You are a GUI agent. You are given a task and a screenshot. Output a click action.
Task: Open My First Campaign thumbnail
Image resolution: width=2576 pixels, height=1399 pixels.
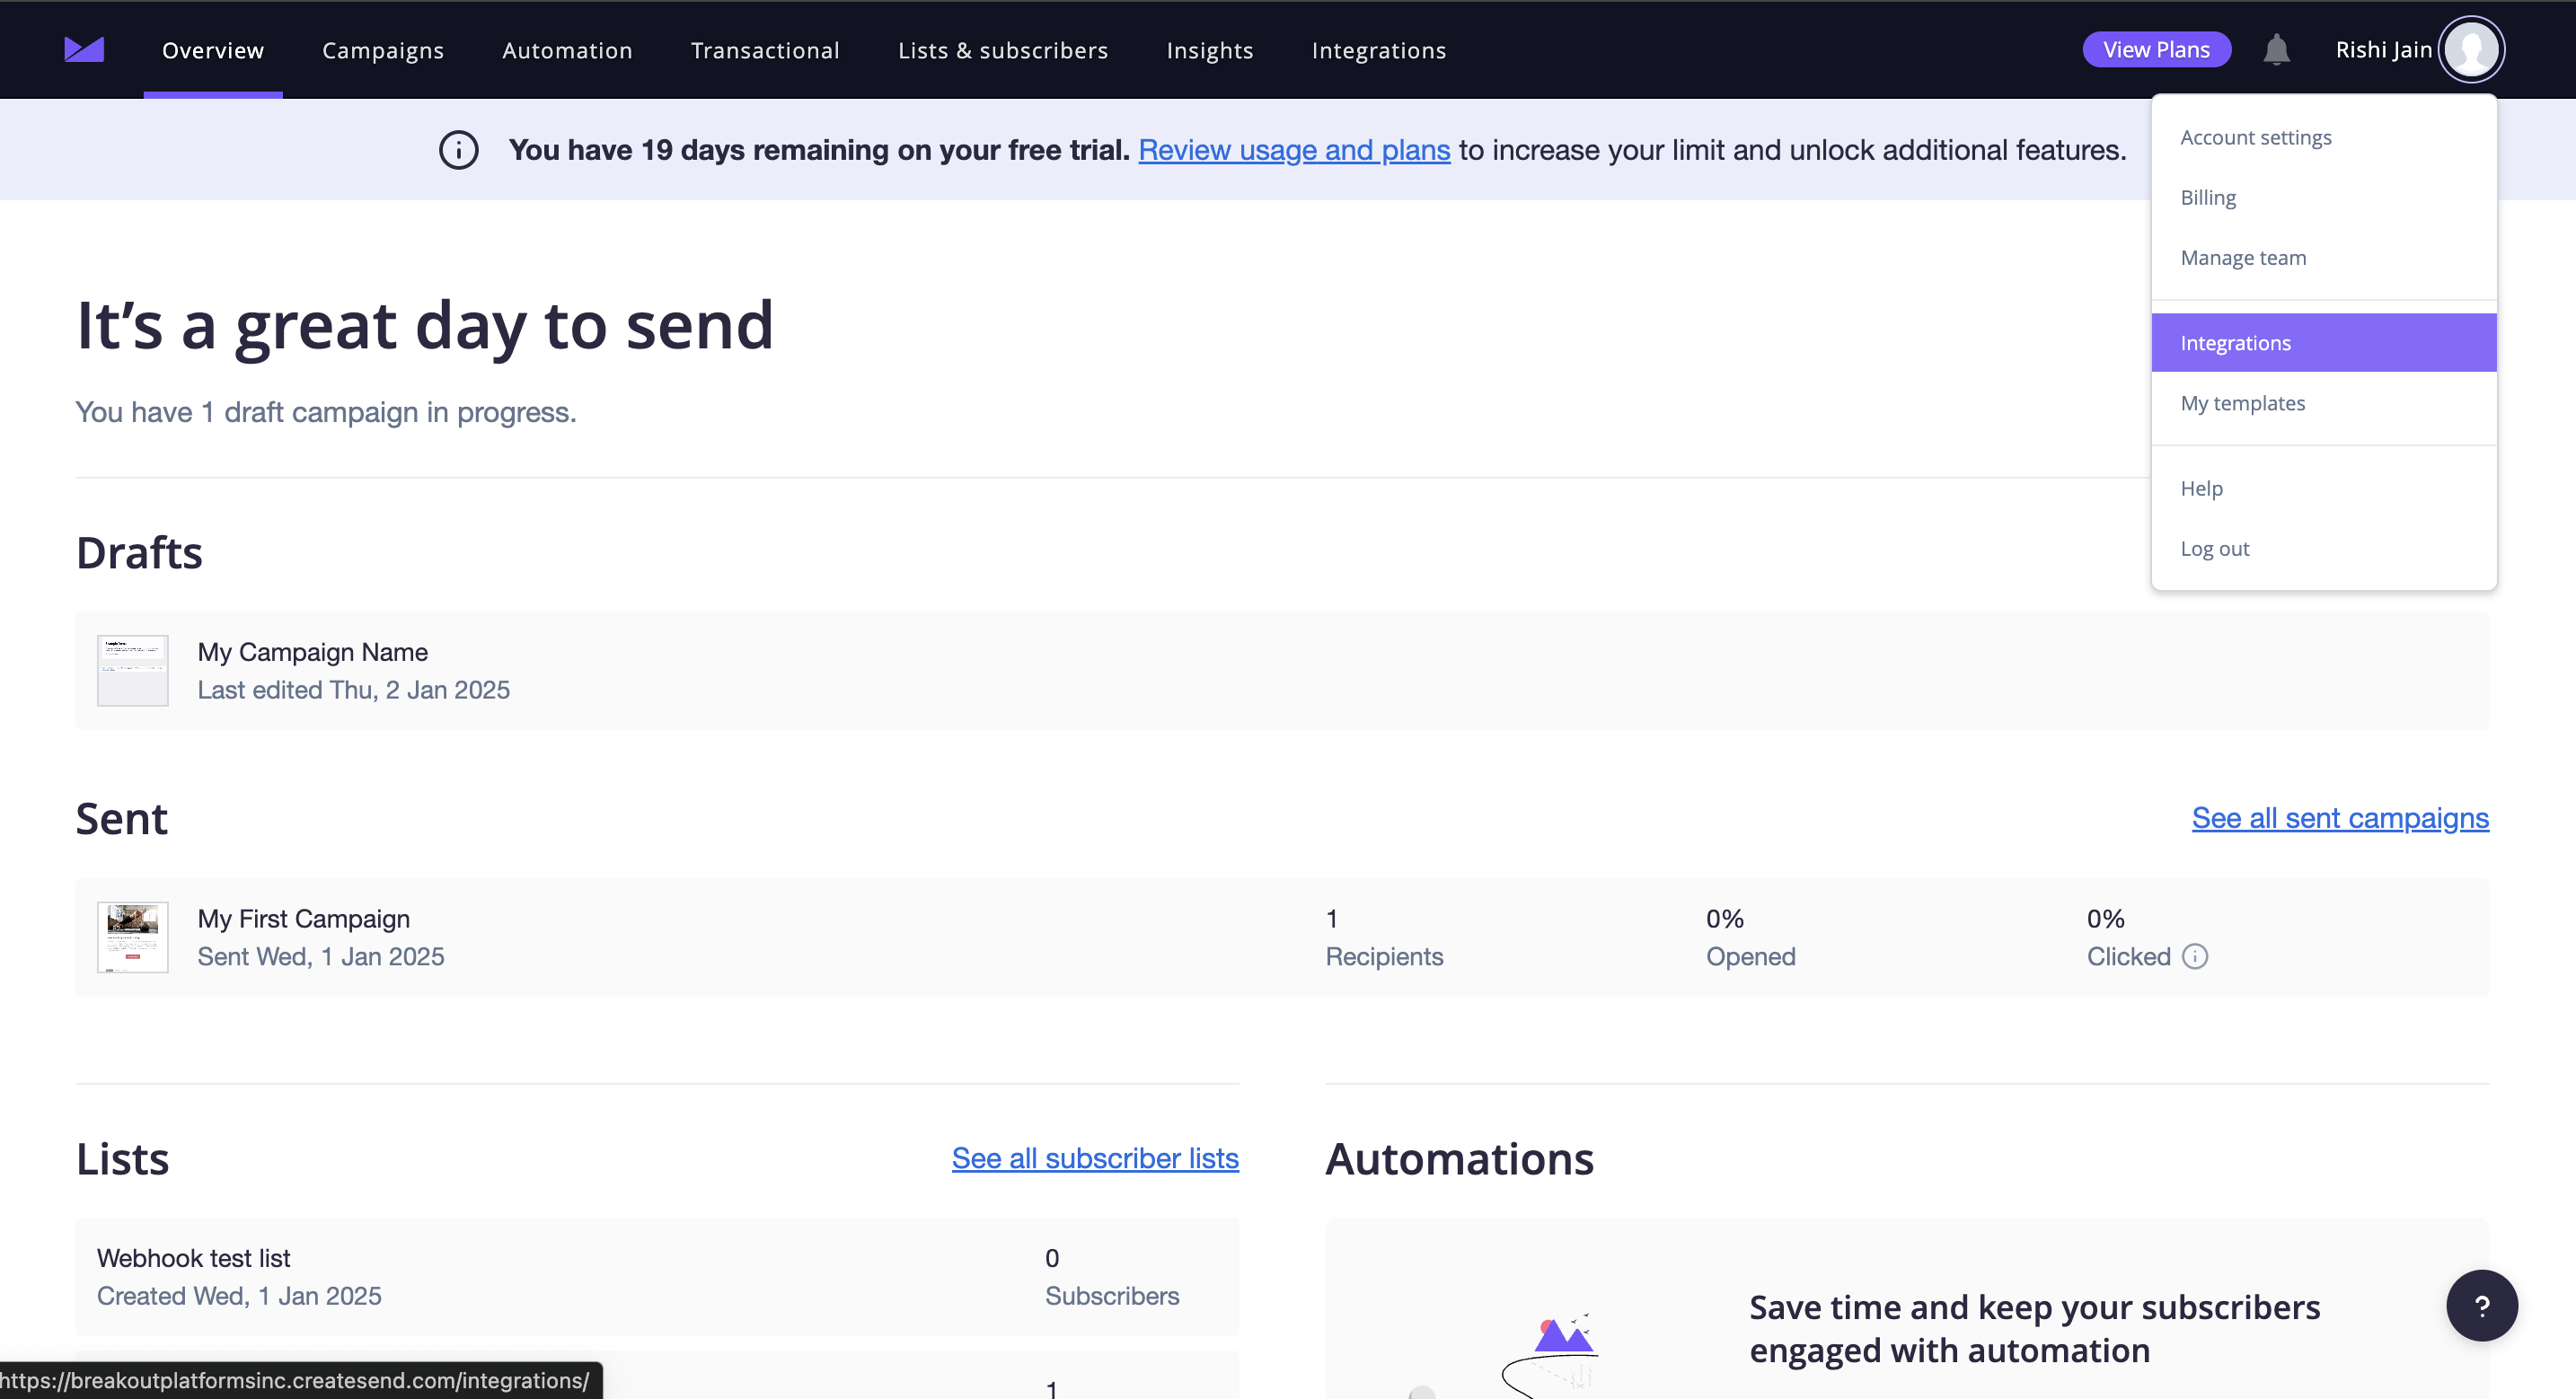coord(132,937)
